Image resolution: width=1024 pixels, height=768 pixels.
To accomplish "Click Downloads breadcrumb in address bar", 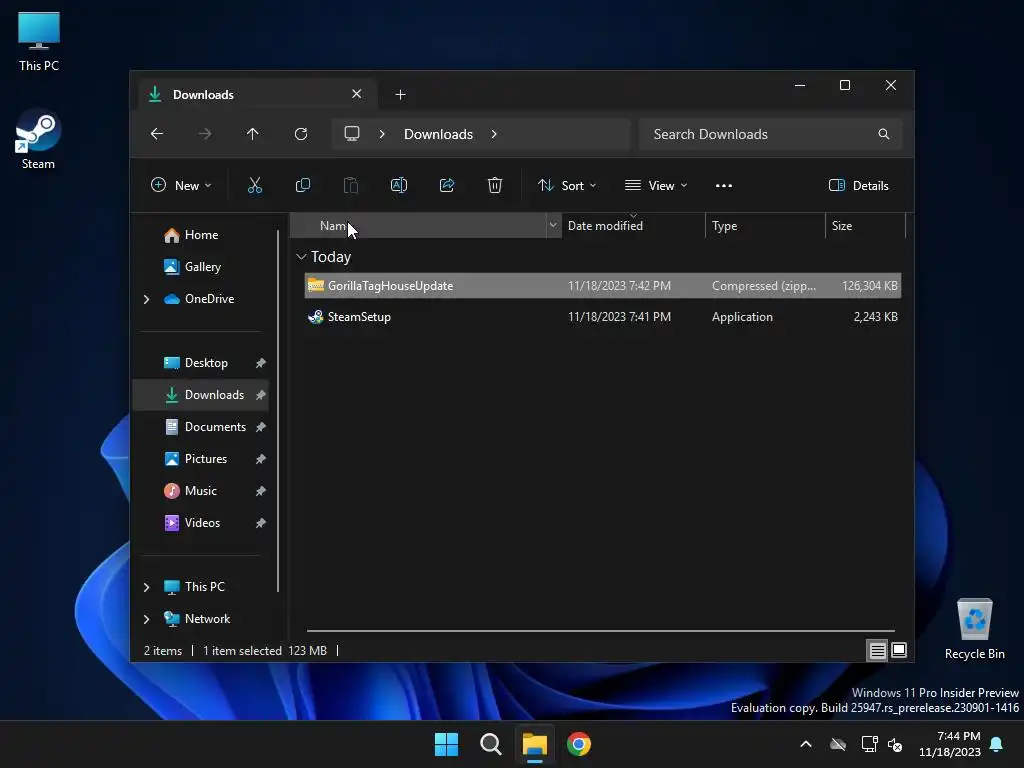I will coord(438,134).
